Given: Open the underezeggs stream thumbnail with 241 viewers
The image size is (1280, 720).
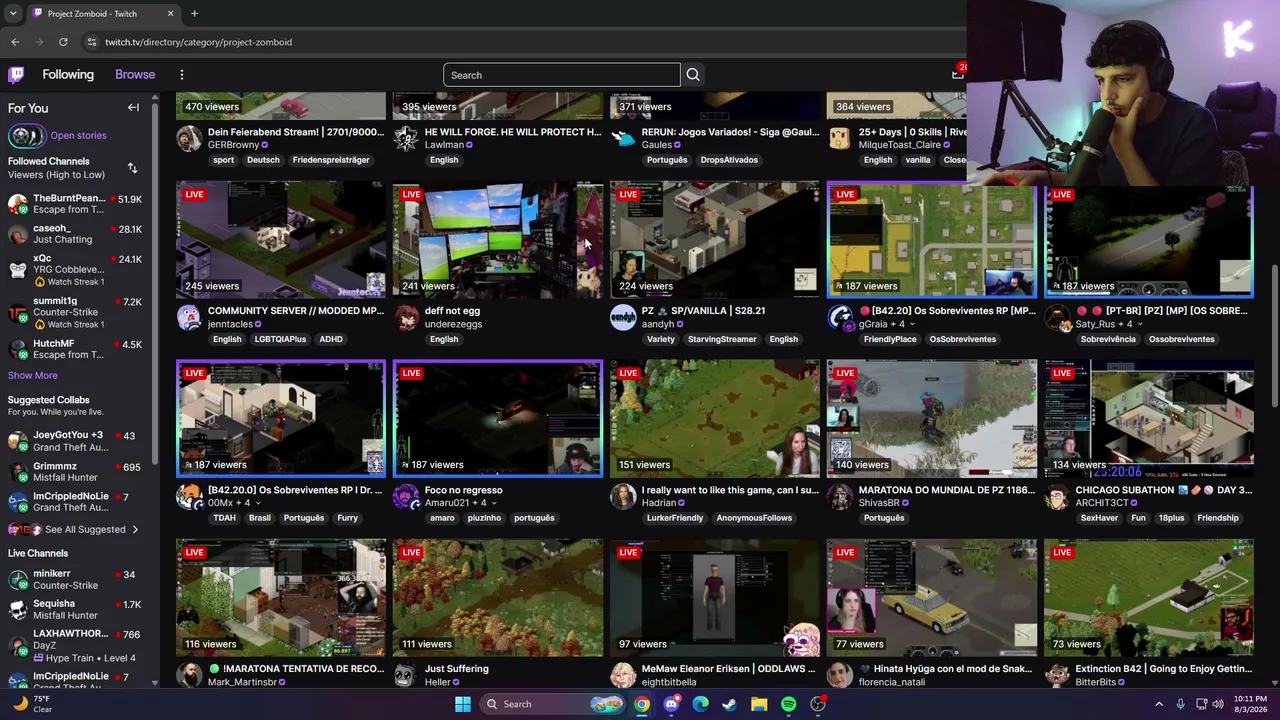Looking at the screenshot, I should 498,240.
